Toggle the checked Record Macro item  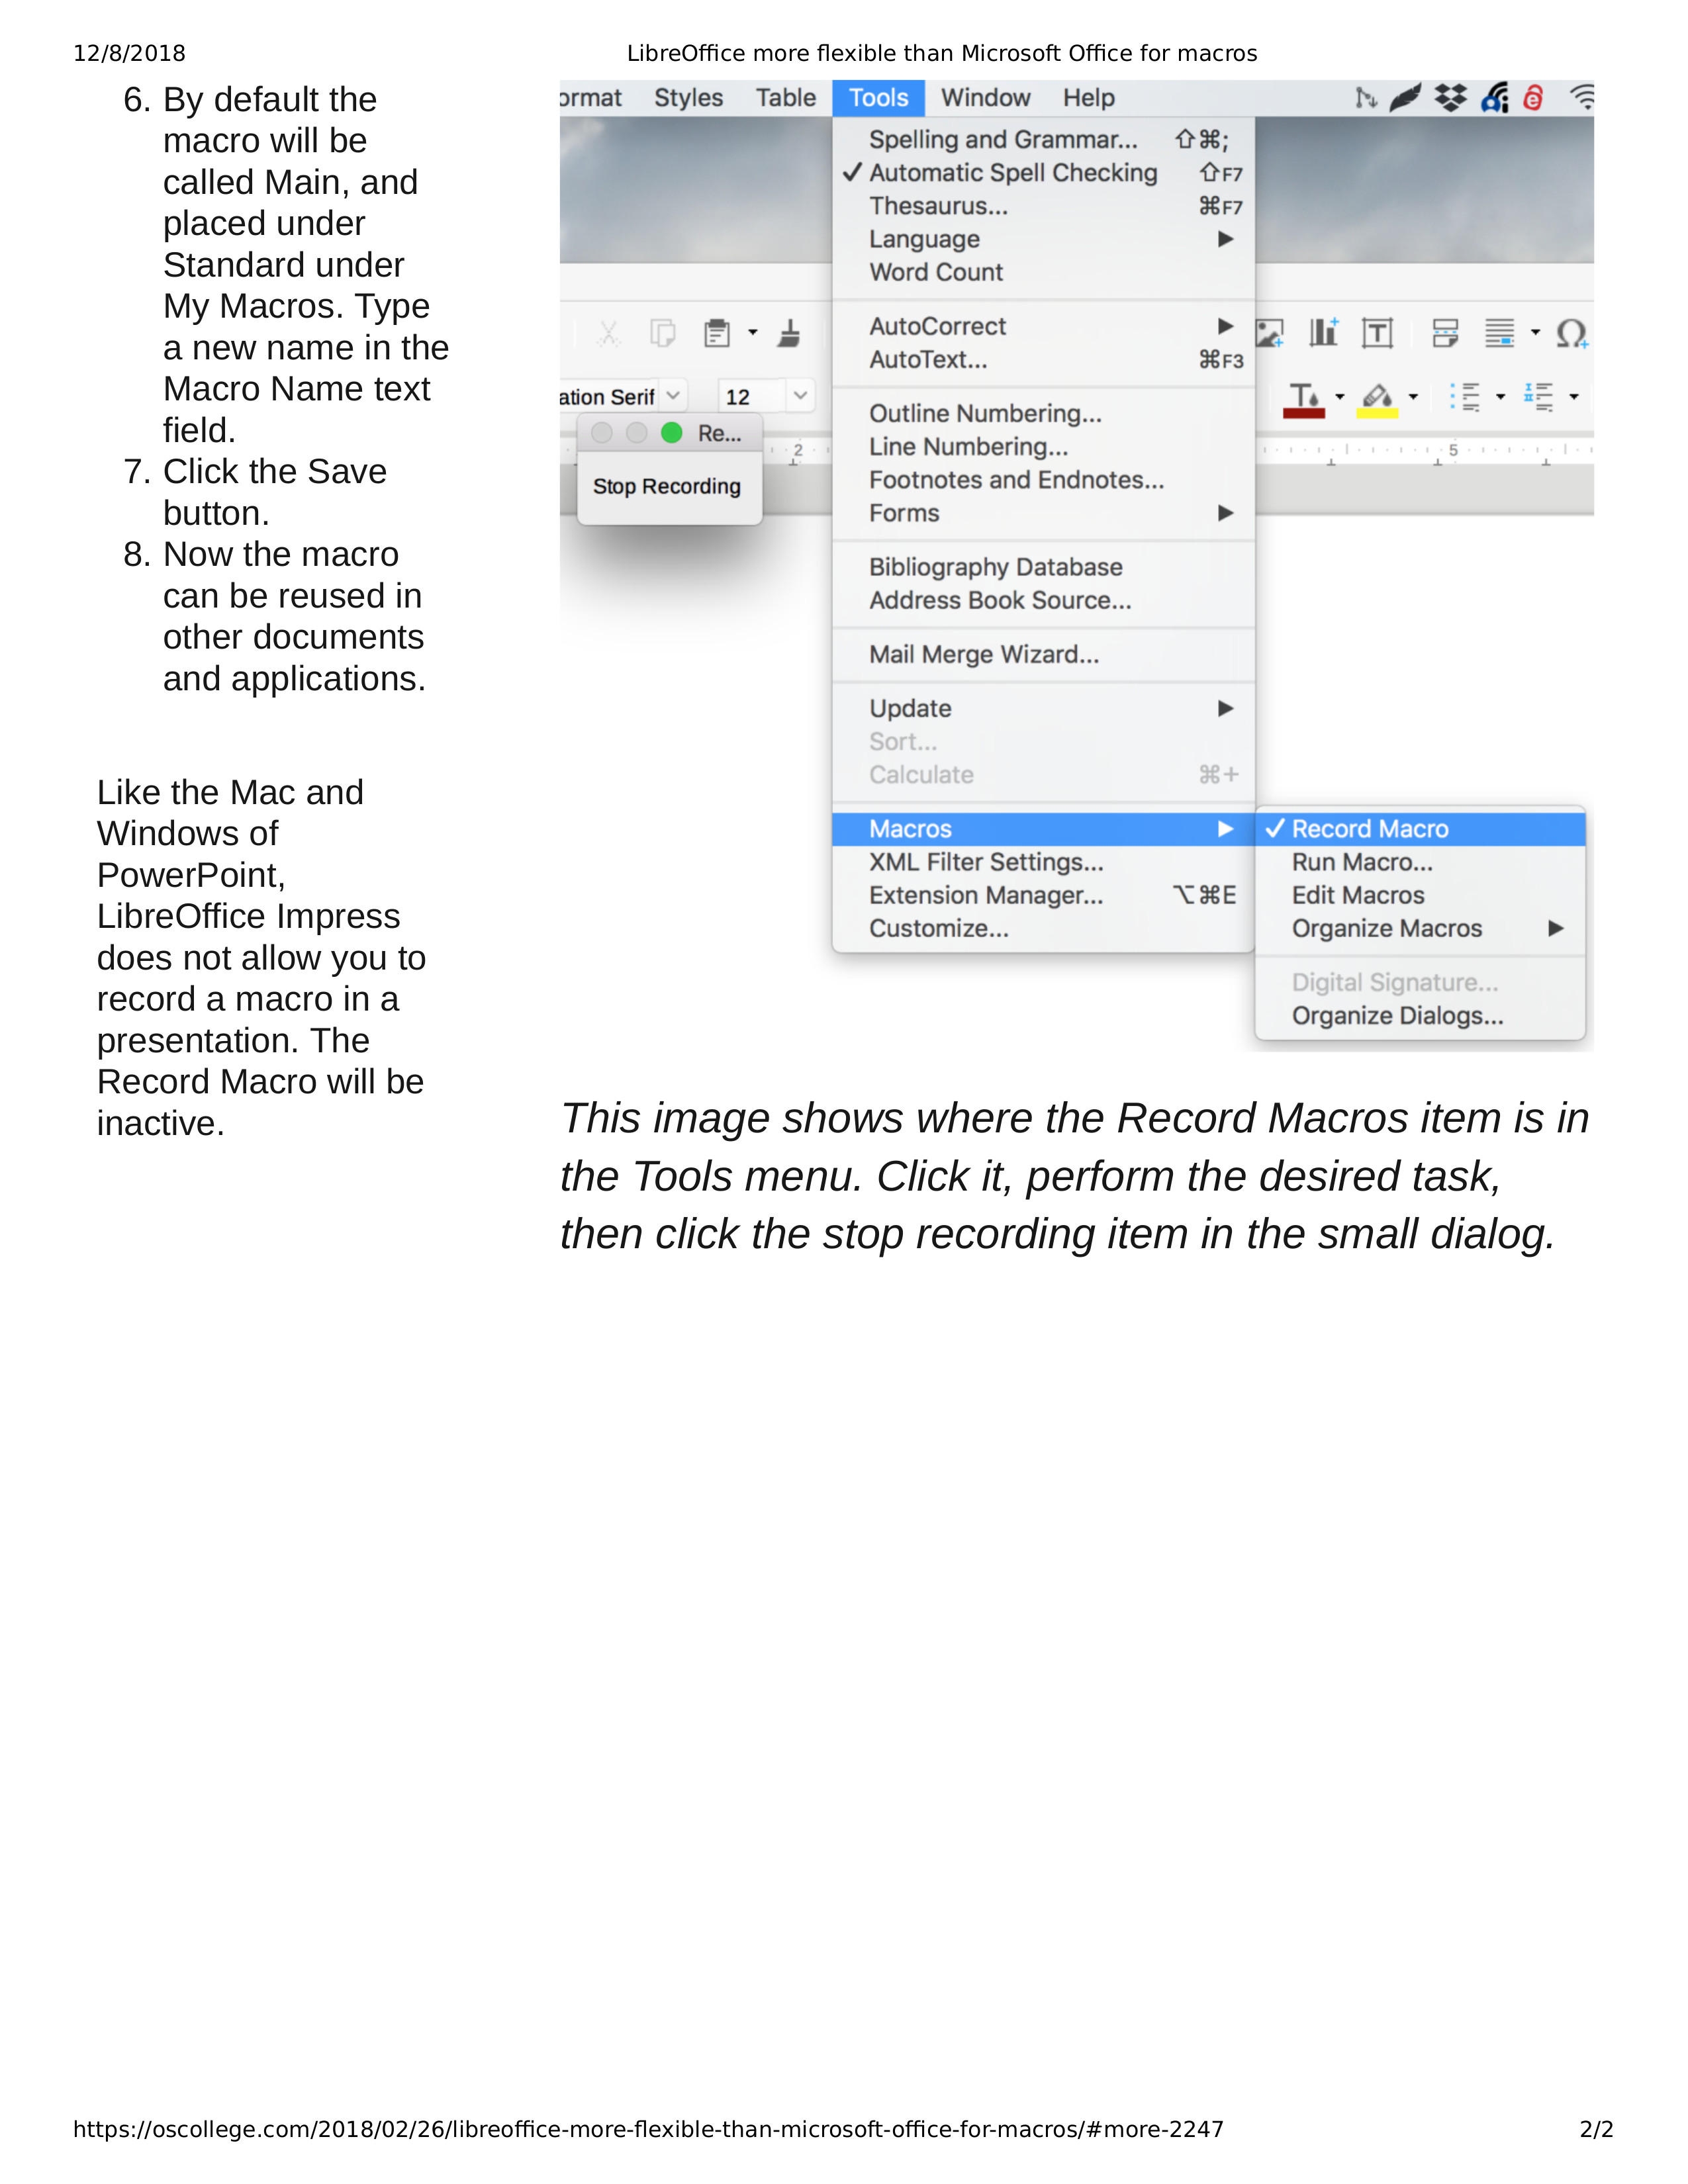pyautogui.click(x=1420, y=829)
